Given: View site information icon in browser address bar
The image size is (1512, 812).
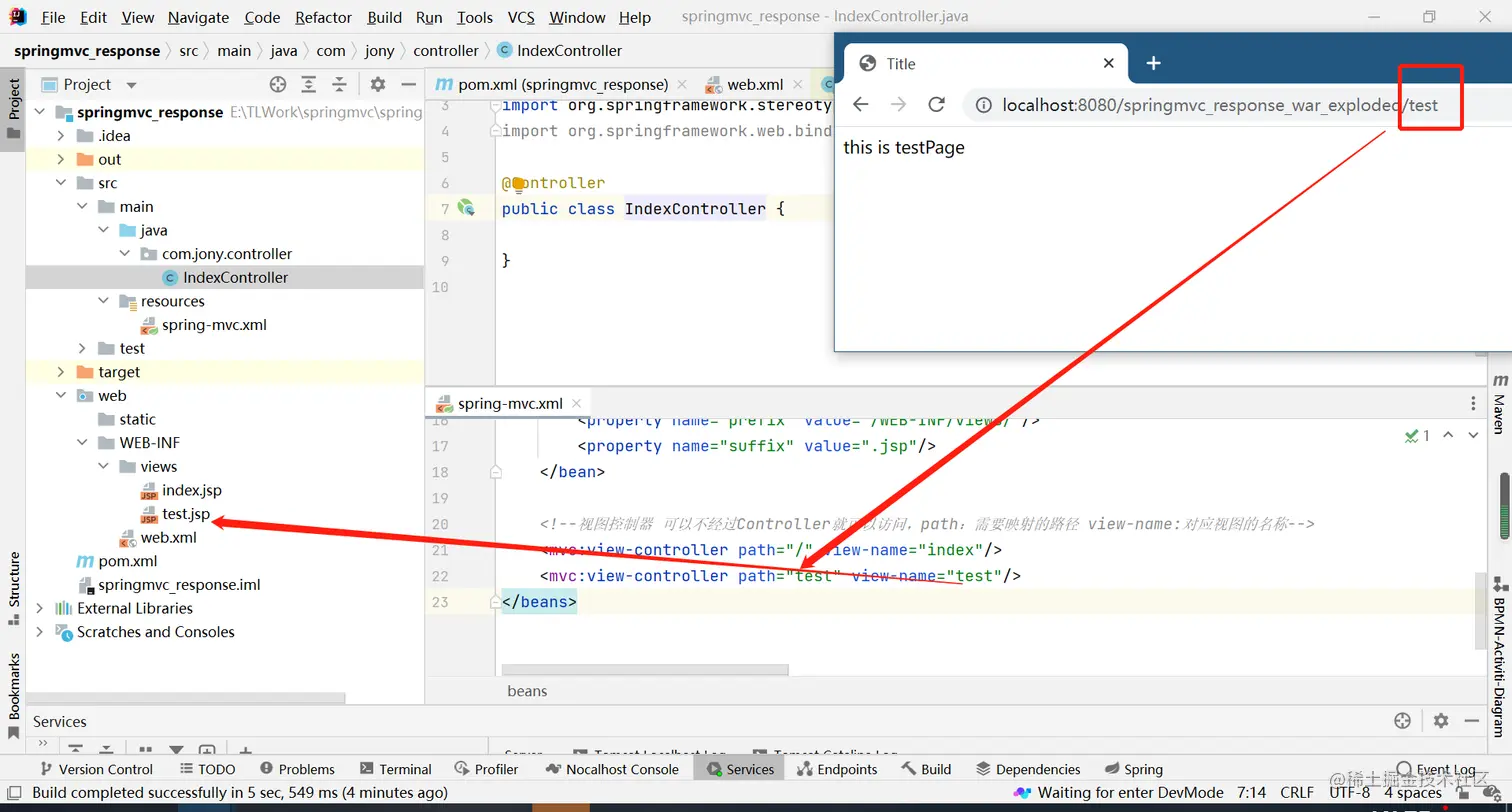Looking at the screenshot, I should click(x=984, y=105).
